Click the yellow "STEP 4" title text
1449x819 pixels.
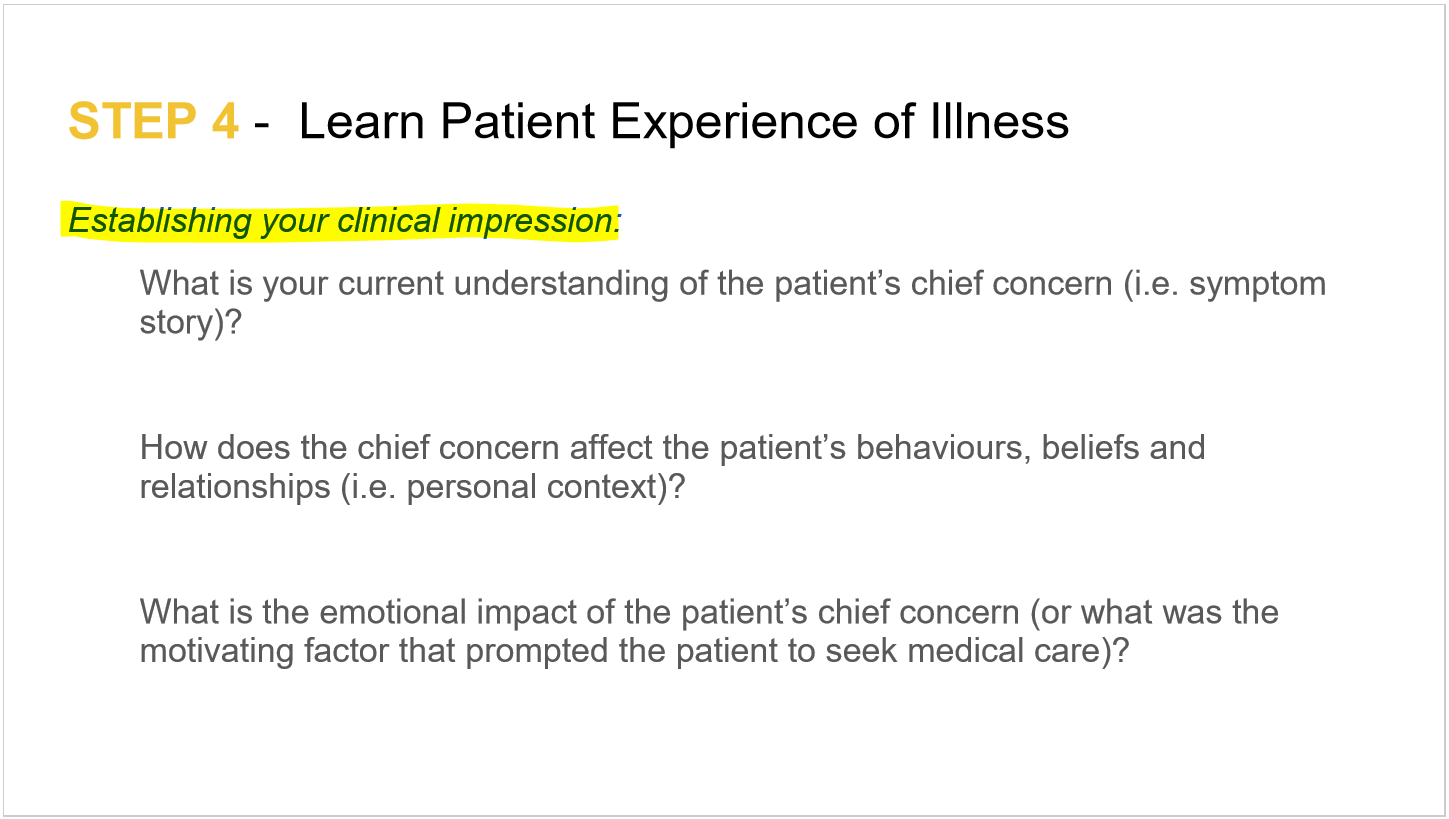click(153, 122)
